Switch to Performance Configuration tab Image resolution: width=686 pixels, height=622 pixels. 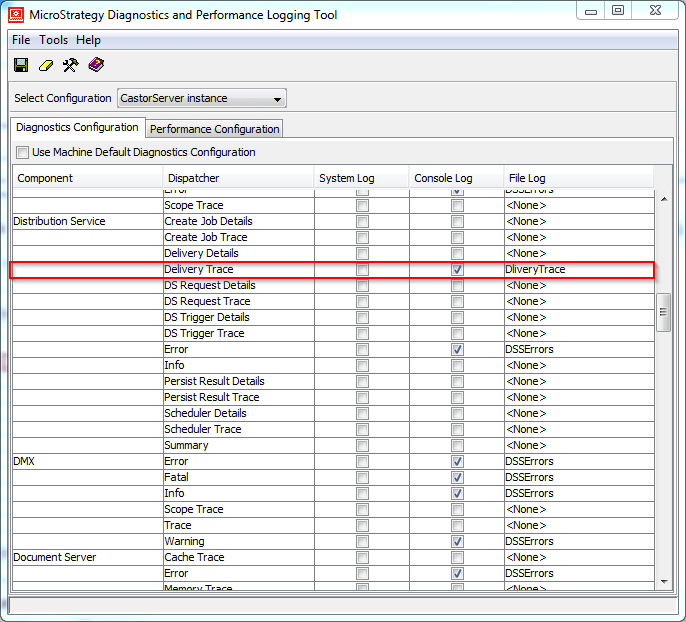(x=214, y=129)
